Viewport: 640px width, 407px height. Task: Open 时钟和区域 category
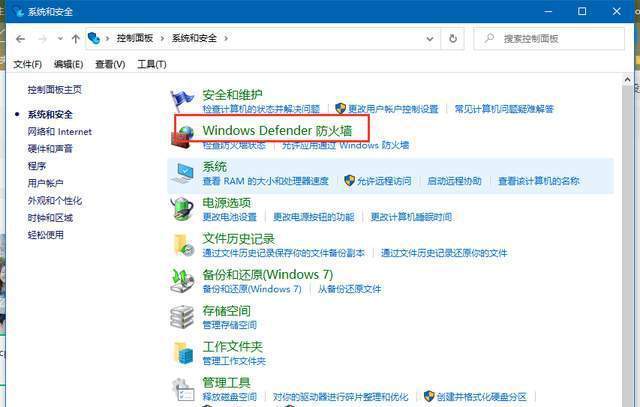[x=50, y=218]
